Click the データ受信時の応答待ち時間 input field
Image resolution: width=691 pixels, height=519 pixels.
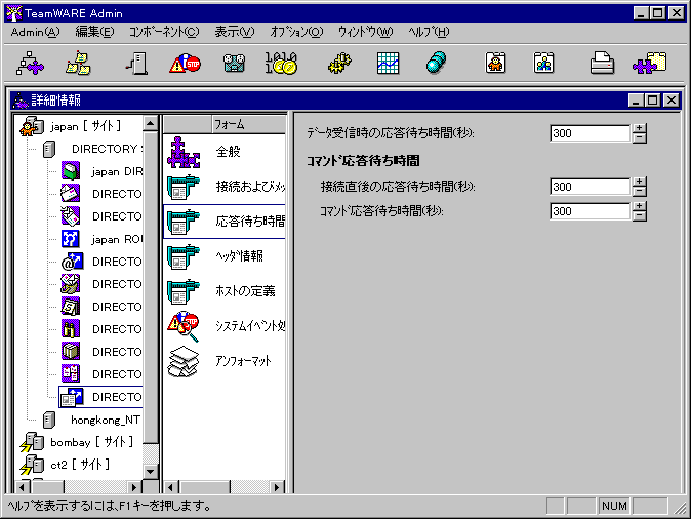coord(591,133)
